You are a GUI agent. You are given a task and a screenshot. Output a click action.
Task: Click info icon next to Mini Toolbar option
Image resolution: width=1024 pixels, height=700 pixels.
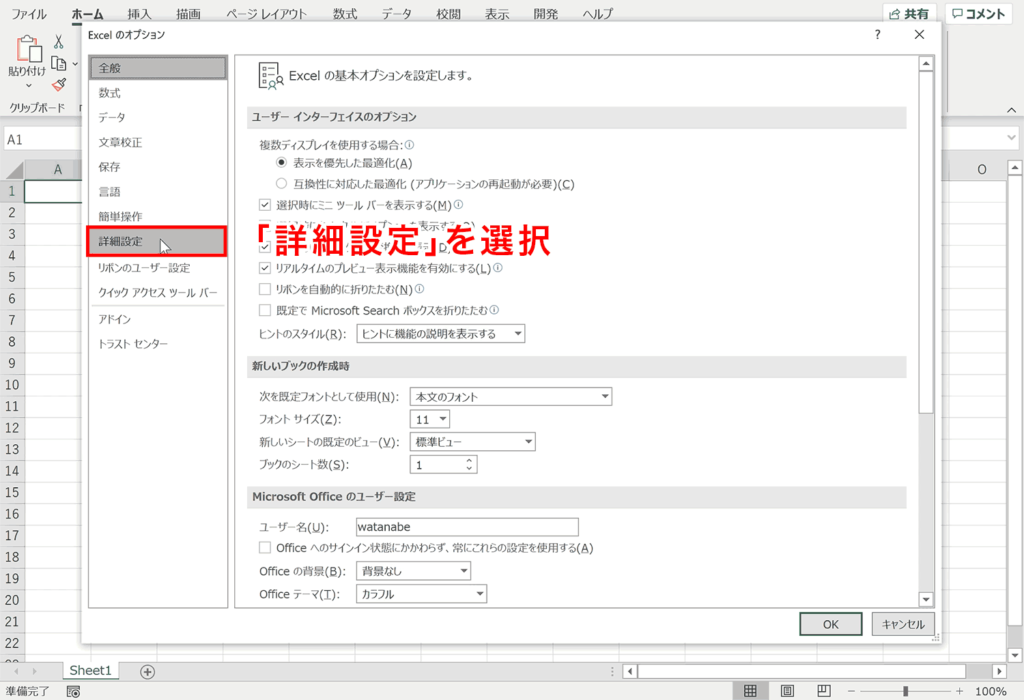(458, 204)
